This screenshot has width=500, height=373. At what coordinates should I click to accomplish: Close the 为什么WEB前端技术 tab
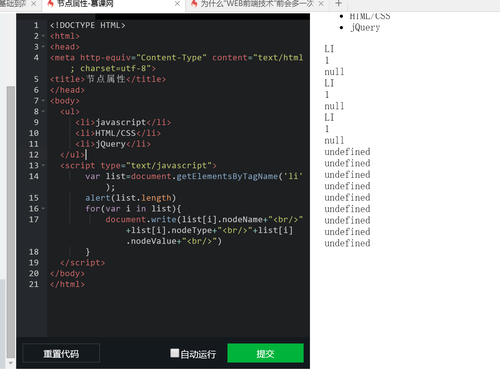click(321, 4)
